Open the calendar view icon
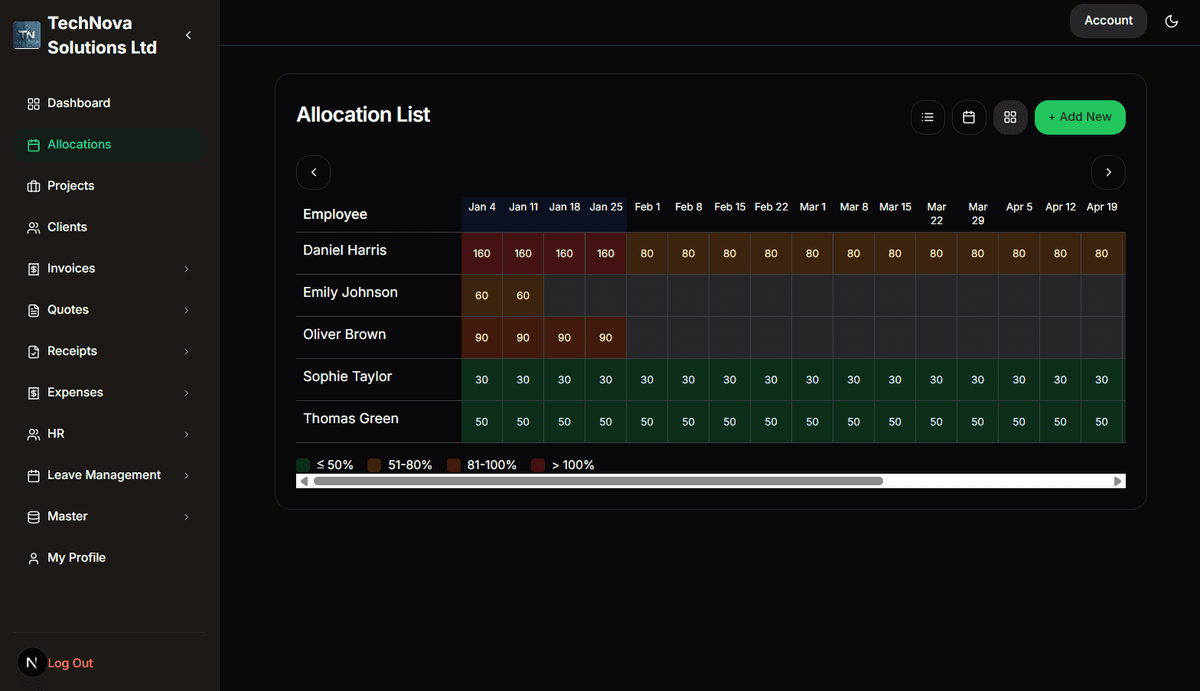The image size is (1200, 691). [x=968, y=117]
